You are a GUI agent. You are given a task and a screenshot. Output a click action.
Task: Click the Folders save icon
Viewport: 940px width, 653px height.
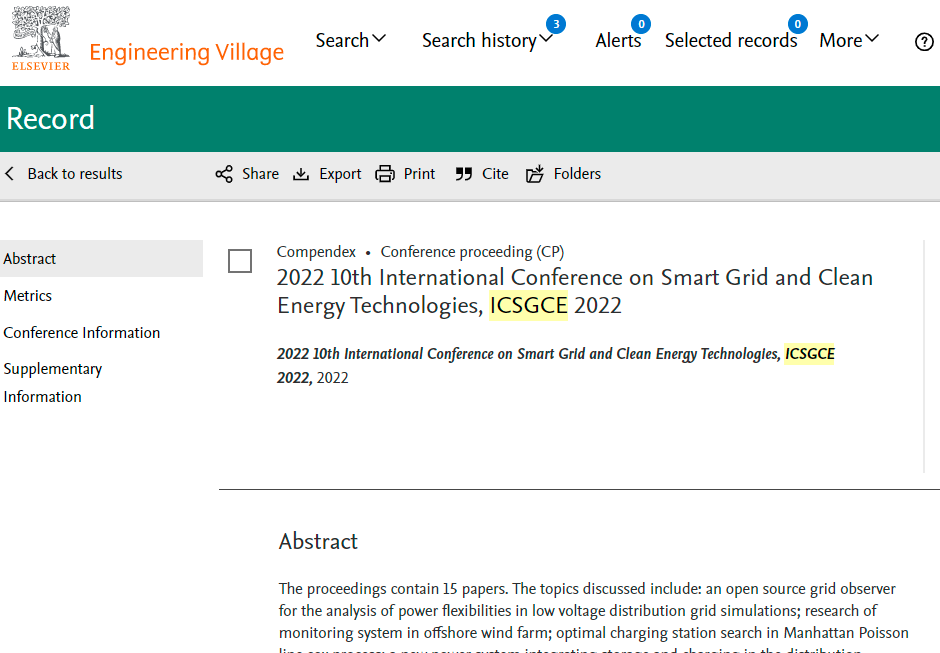(x=535, y=174)
